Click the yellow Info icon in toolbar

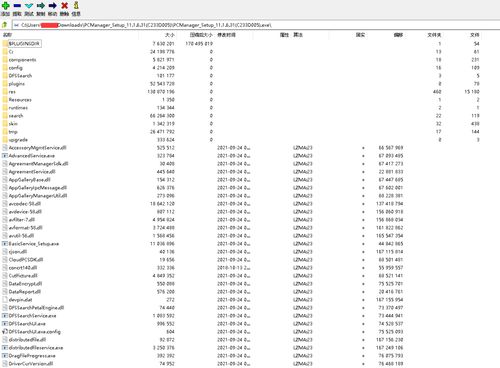pyautogui.click(x=76, y=5)
